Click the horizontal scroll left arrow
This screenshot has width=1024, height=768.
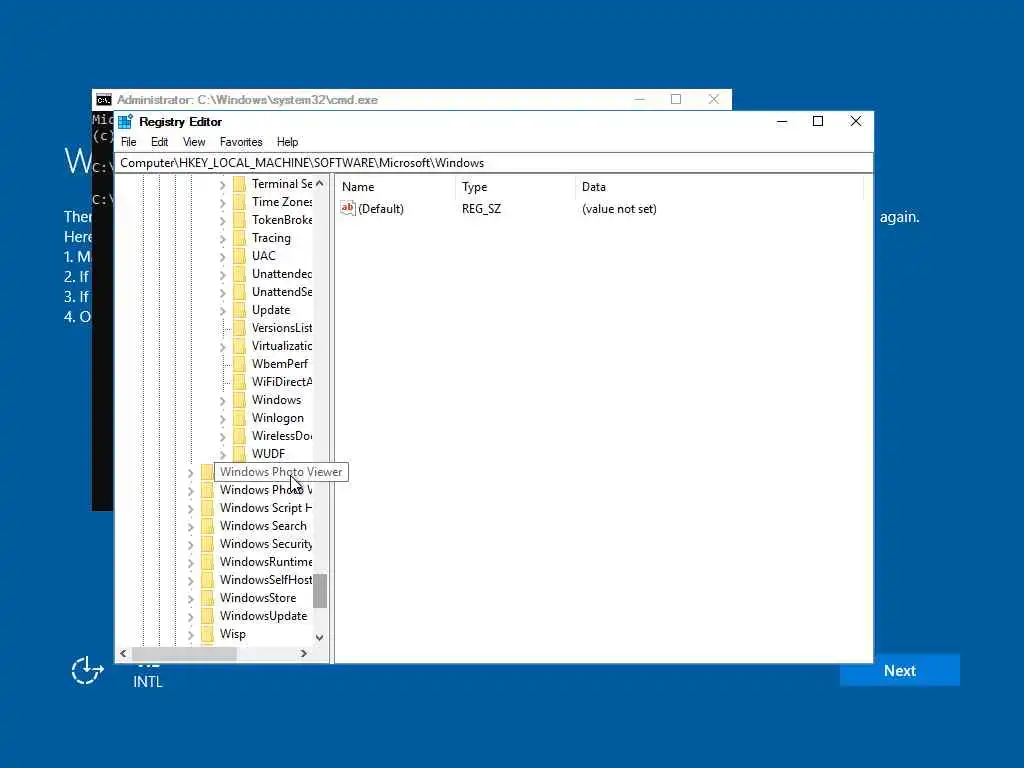coord(123,653)
